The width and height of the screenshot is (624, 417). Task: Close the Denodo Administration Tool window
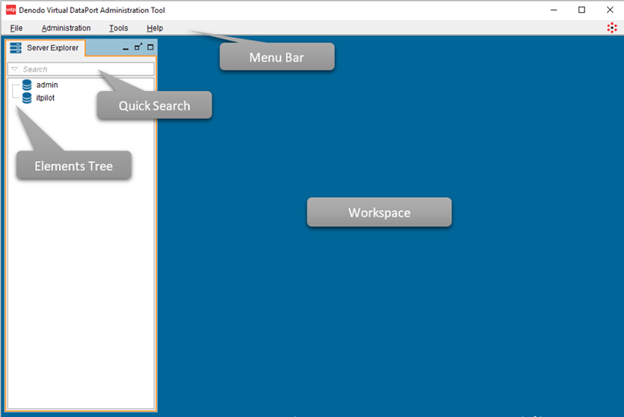pyautogui.click(x=610, y=10)
